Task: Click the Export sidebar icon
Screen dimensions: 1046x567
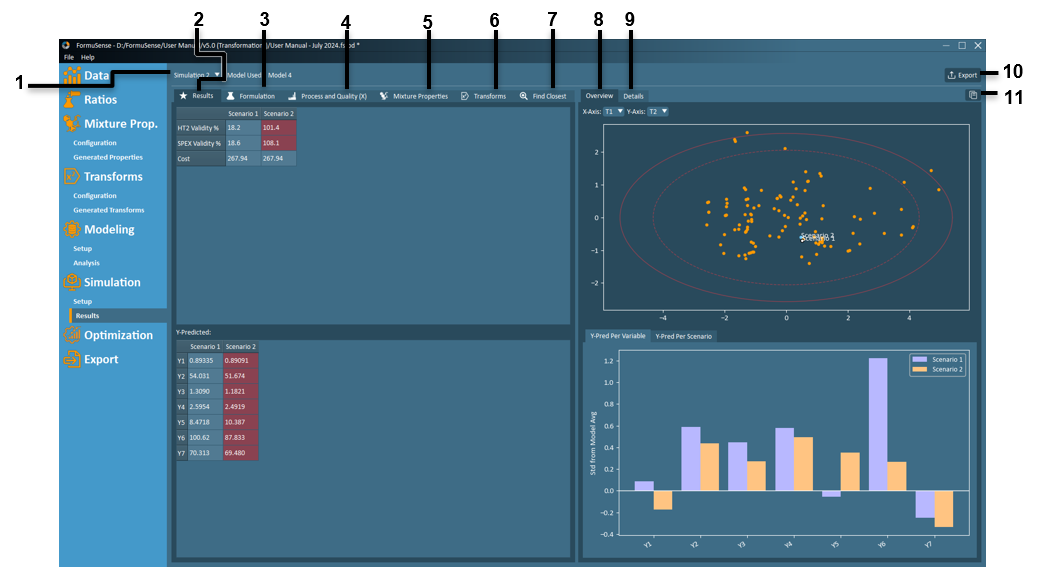Action: (x=71, y=360)
